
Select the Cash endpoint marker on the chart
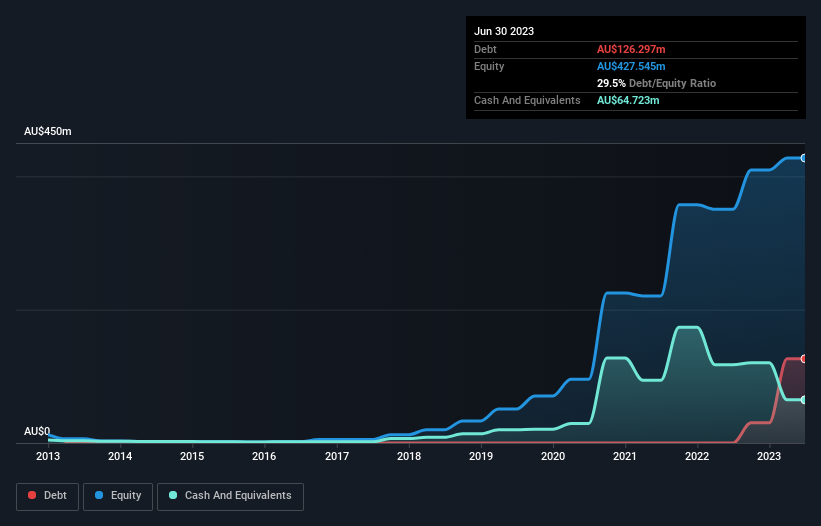click(x=804, y=400)
